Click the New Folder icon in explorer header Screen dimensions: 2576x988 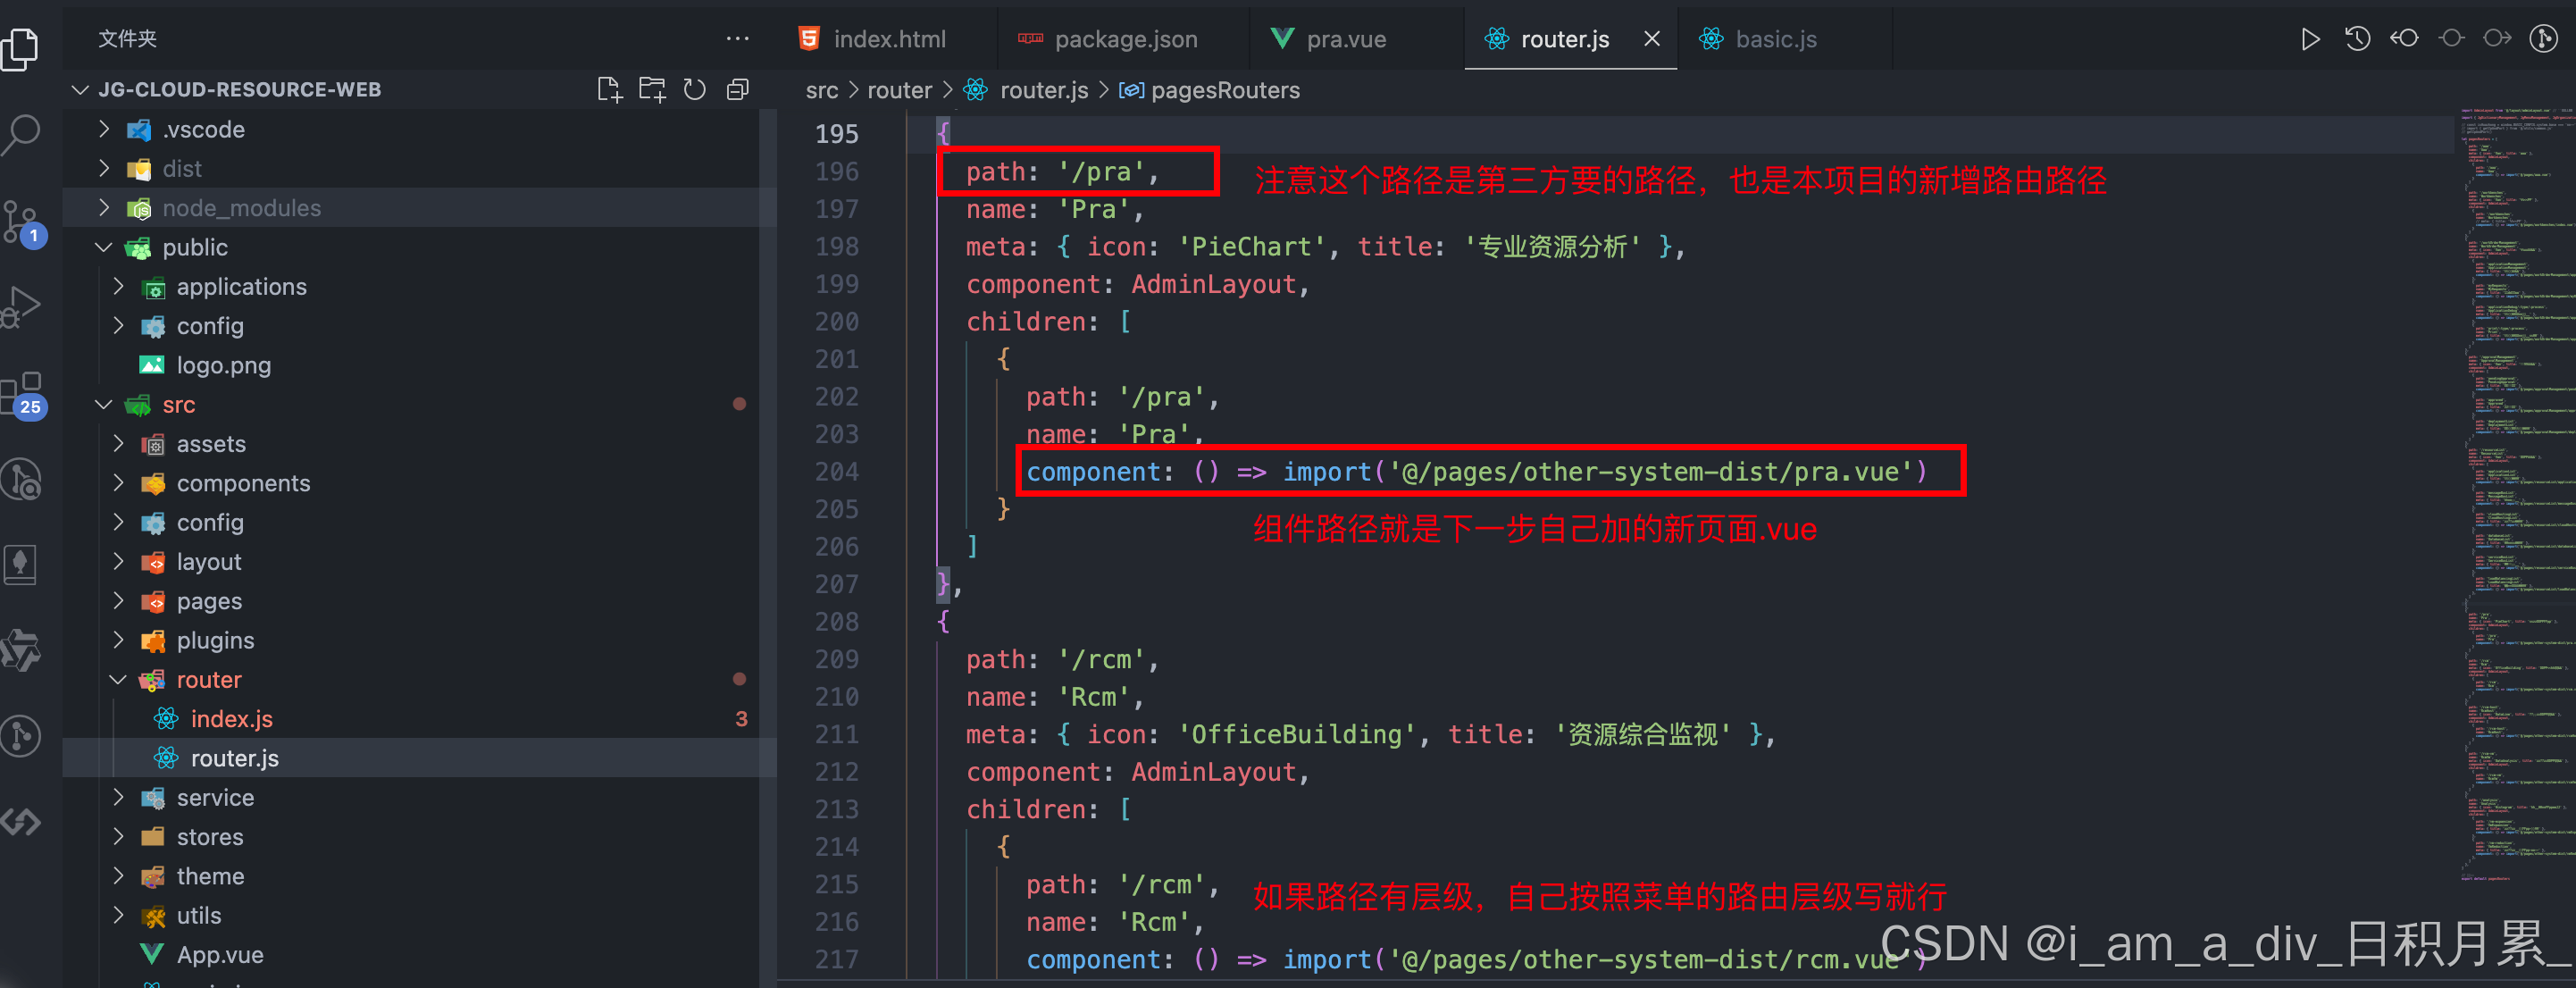click(x=652, y=90)
